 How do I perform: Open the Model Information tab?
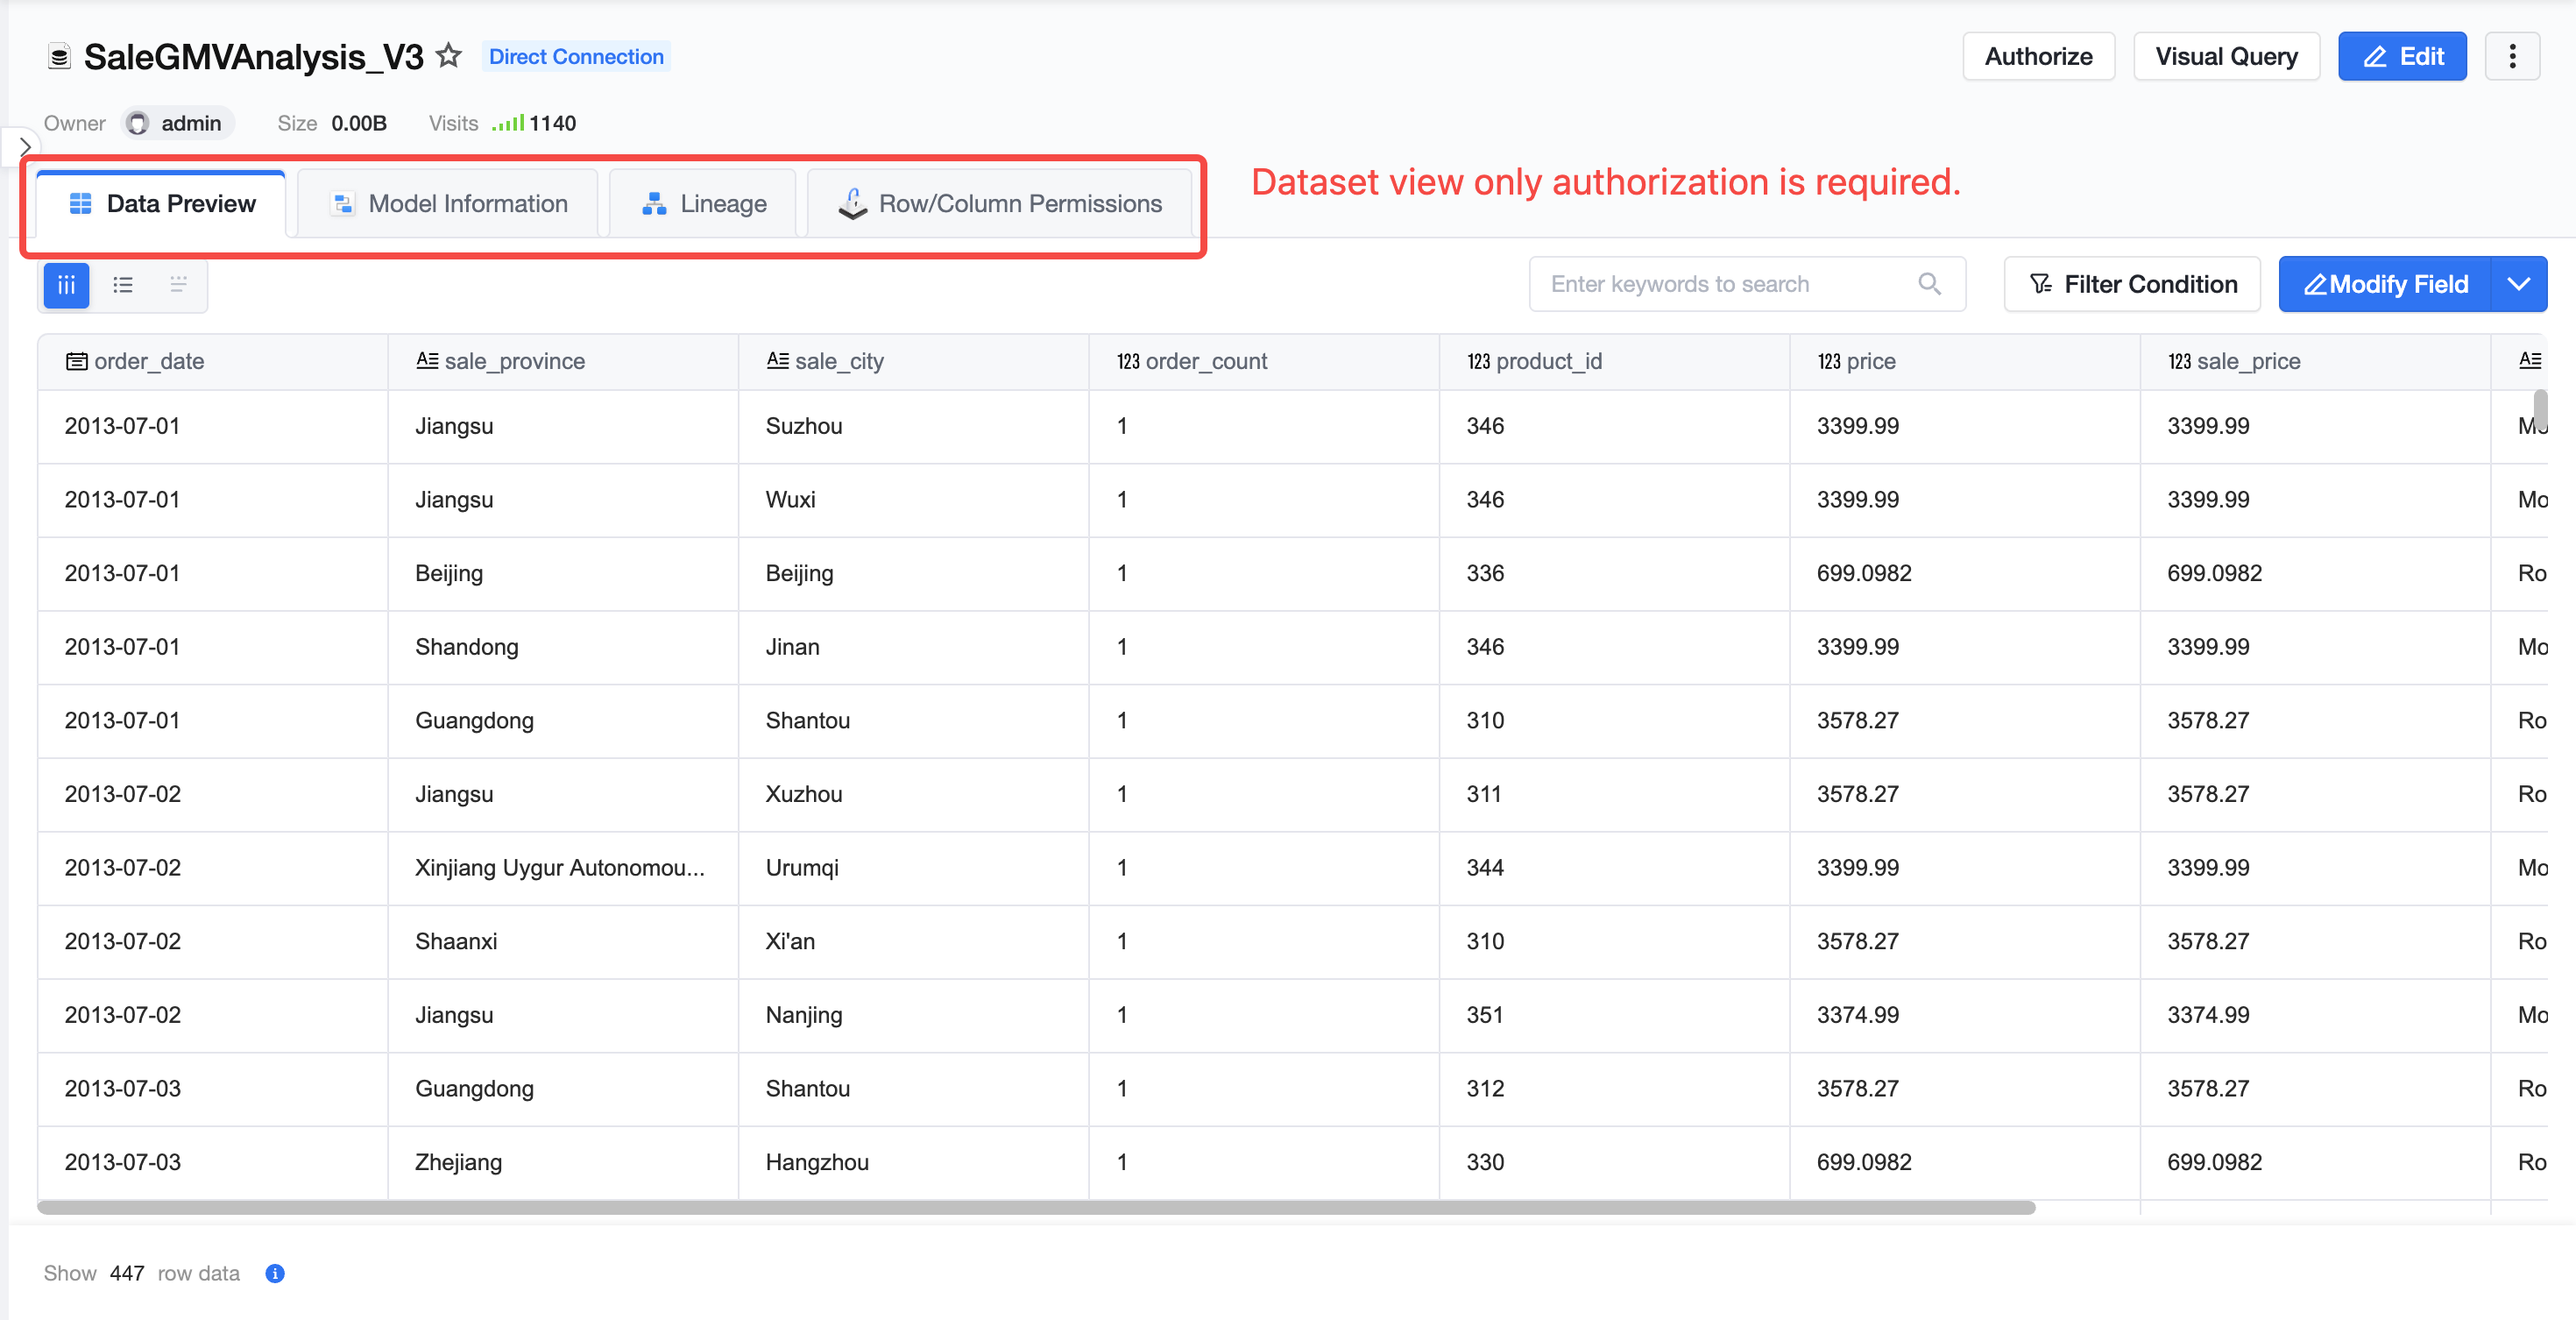pos(448,203)
